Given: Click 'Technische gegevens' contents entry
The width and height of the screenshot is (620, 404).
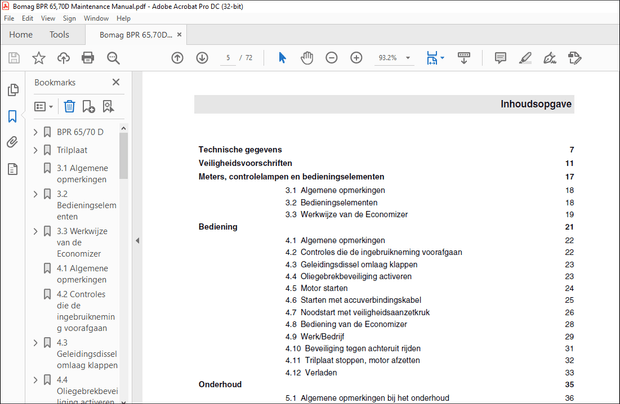Looking at the screenshot, I should [240, 149].
